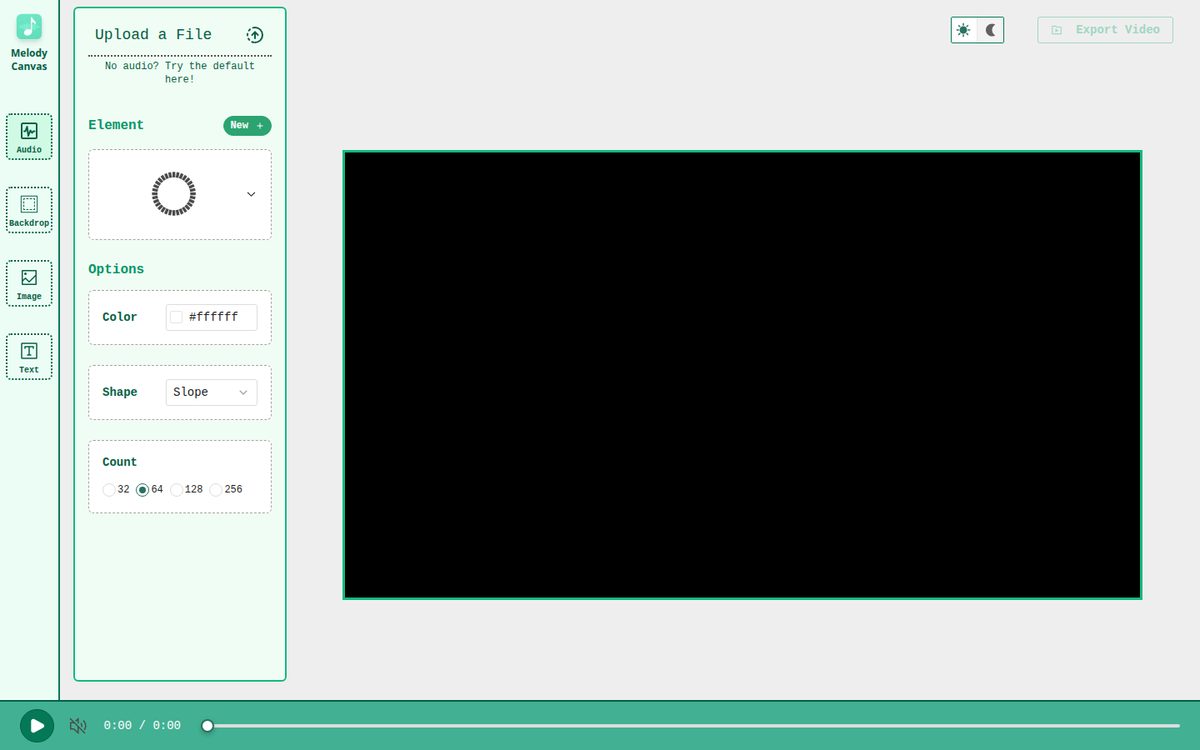Viewport: 1200px width, 750px height.
Task: Select the circular visualizer element preview
Action: 174,194
